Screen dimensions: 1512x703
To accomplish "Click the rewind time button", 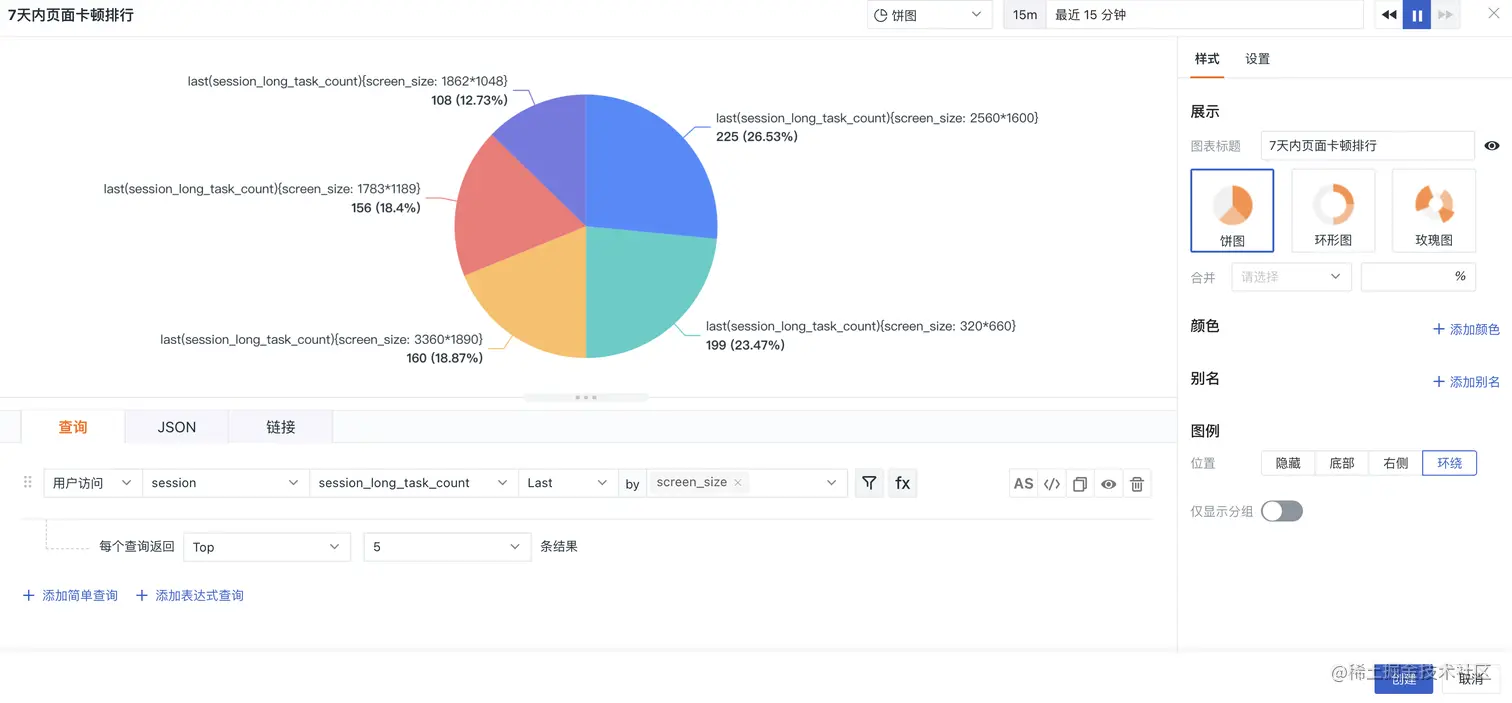I will coord(1389,15).
